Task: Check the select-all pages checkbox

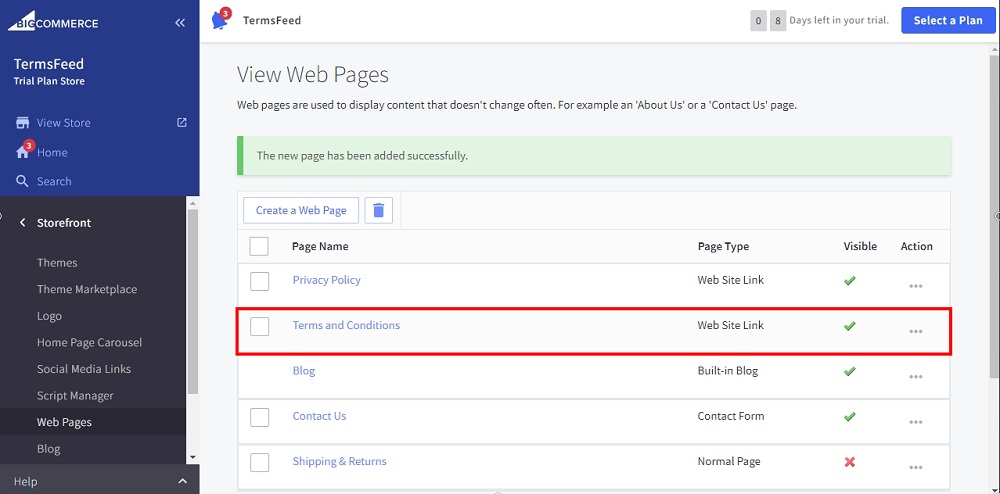Action: tap(259, 246)
